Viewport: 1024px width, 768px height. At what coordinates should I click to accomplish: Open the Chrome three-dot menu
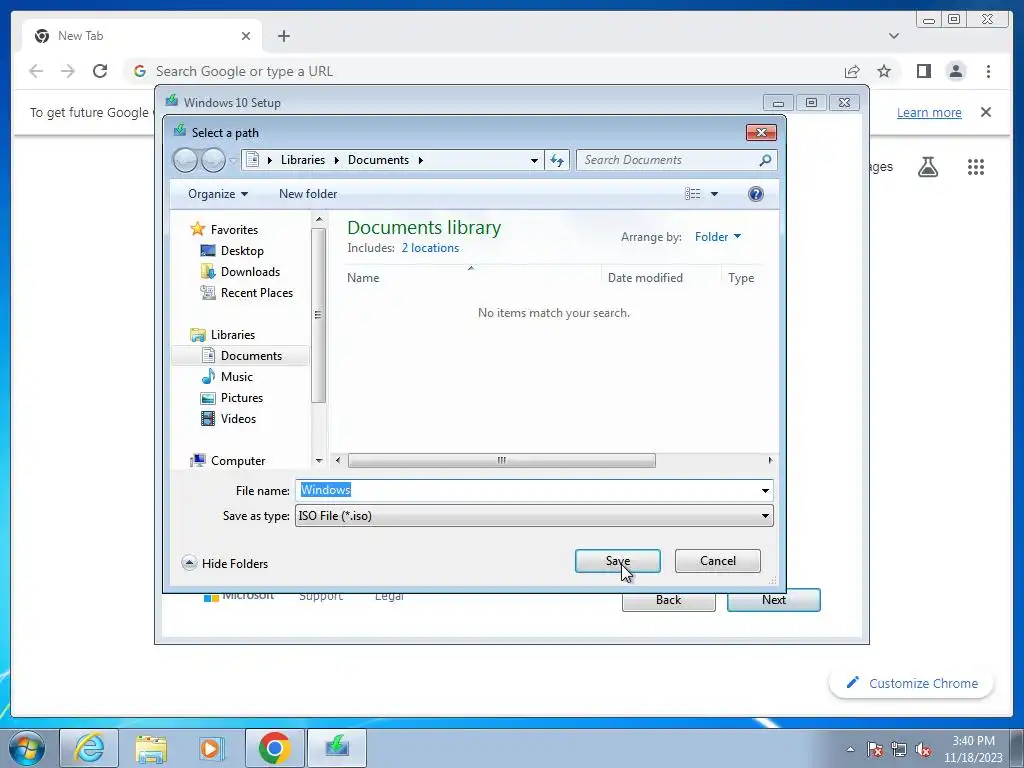pyautogui.click(x=988, y=71)
